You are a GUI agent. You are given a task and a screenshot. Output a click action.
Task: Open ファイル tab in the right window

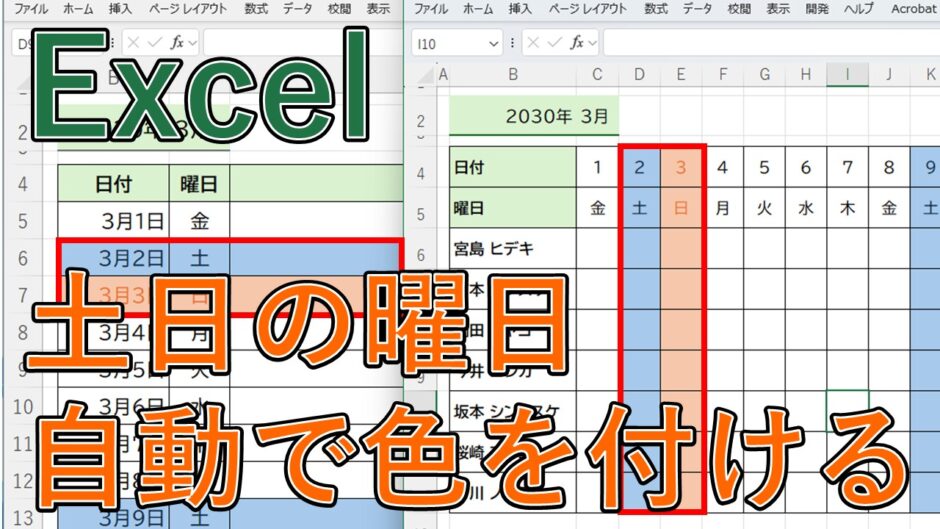(431, 9)
